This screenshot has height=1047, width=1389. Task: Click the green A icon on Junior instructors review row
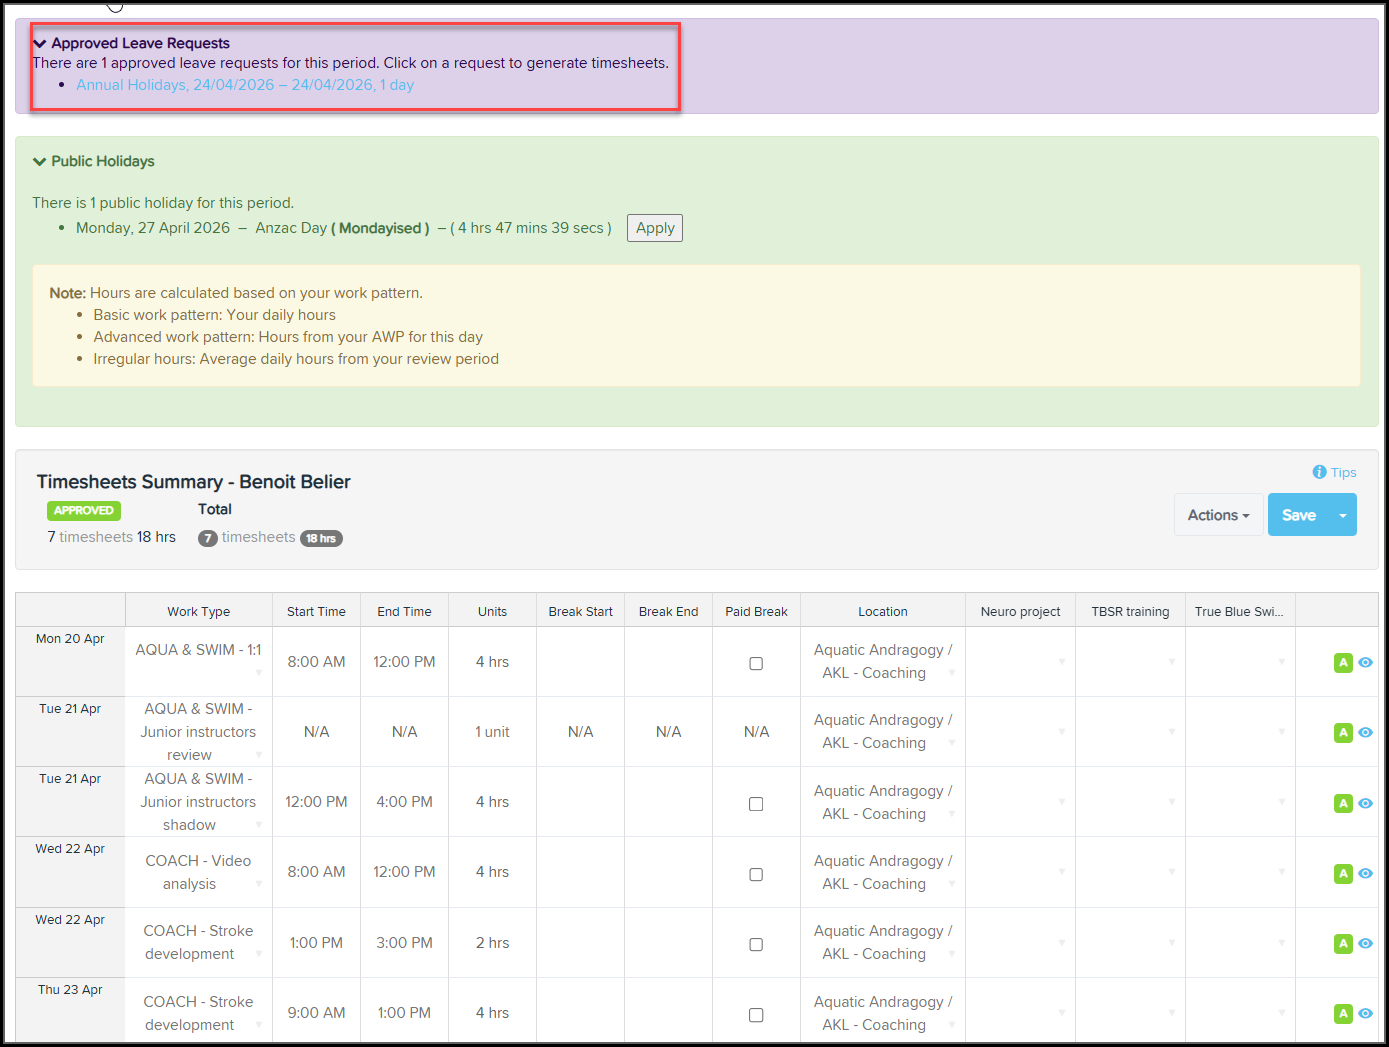click(1343, 732)
